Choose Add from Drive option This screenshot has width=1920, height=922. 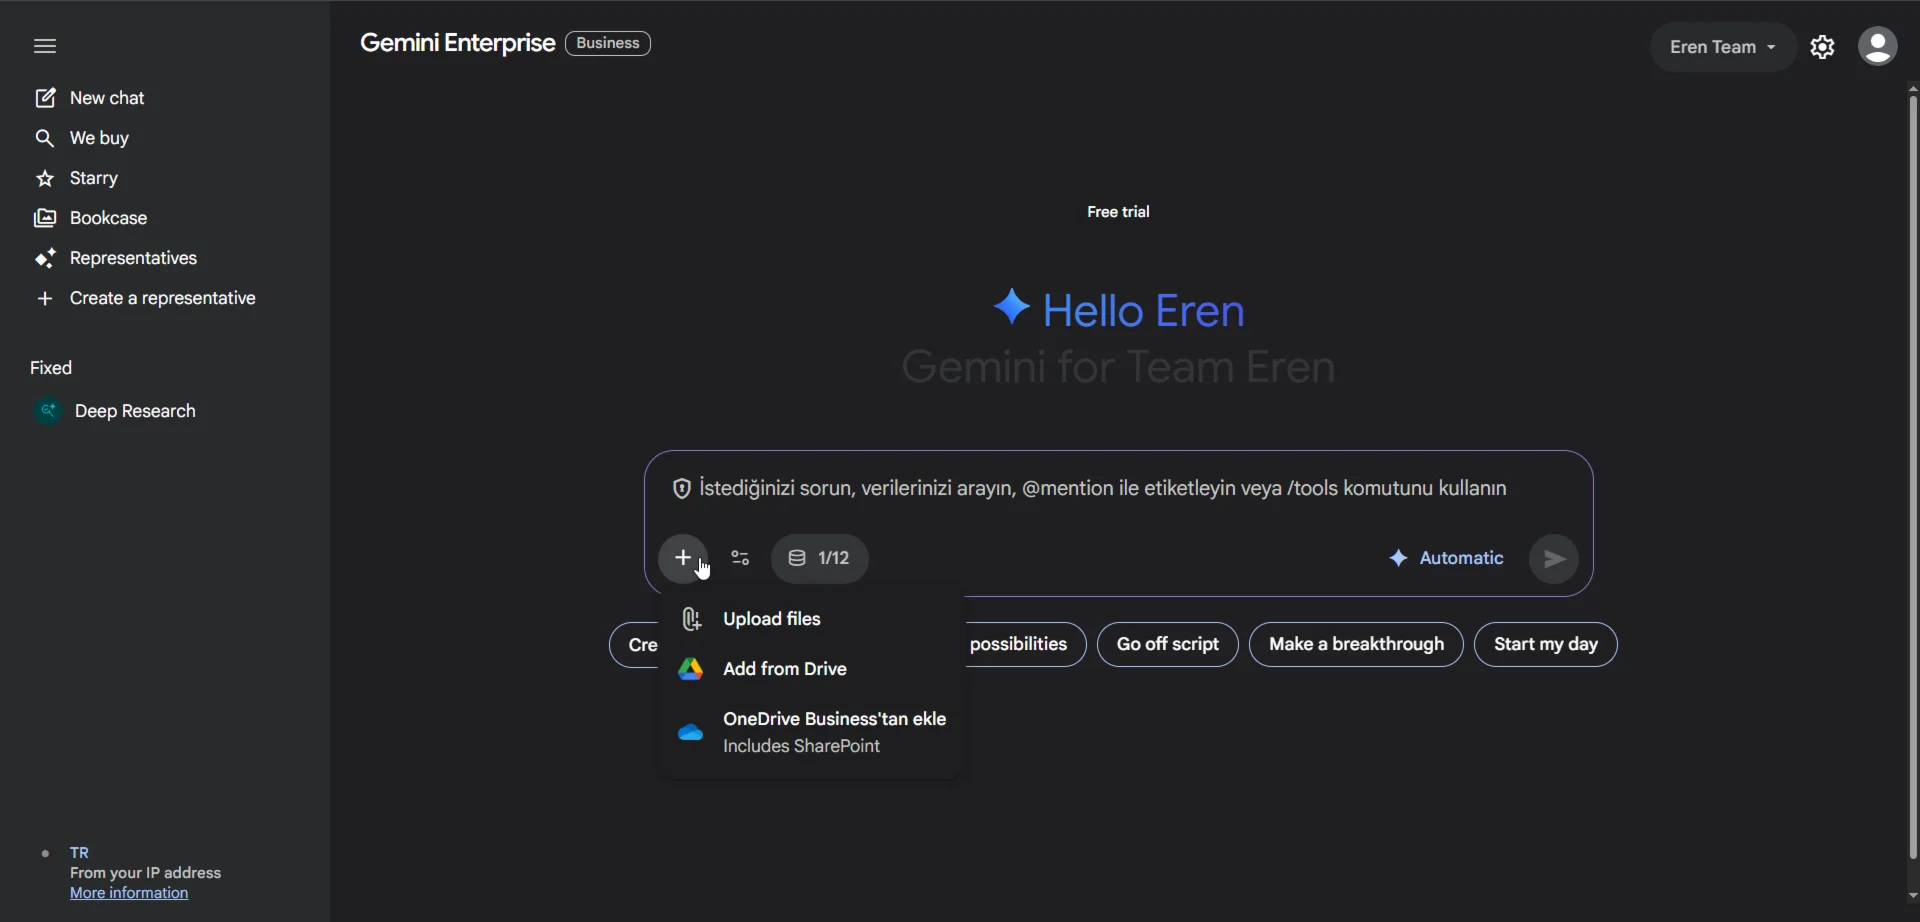[x=784, y=669]
